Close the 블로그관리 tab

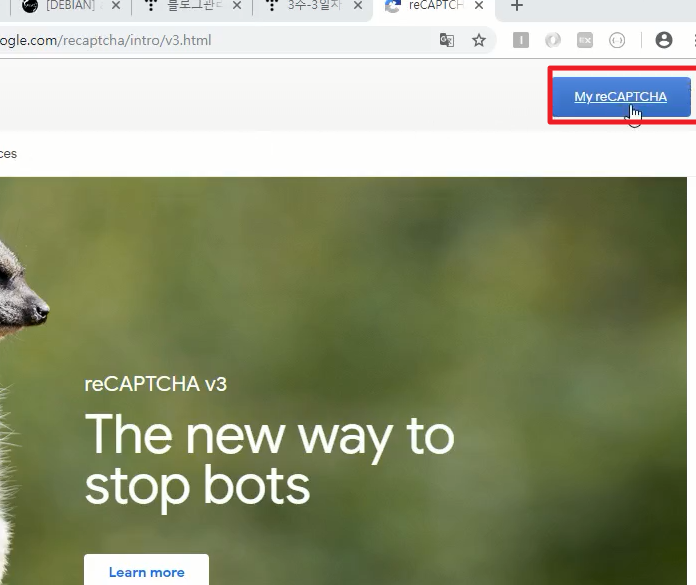coord(237,6)
